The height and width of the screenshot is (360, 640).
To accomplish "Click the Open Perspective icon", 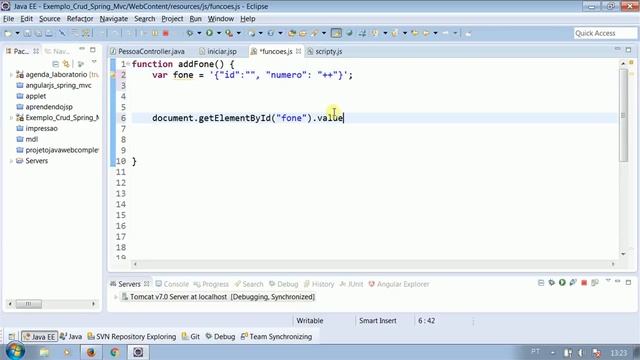I will coord(11,337).
